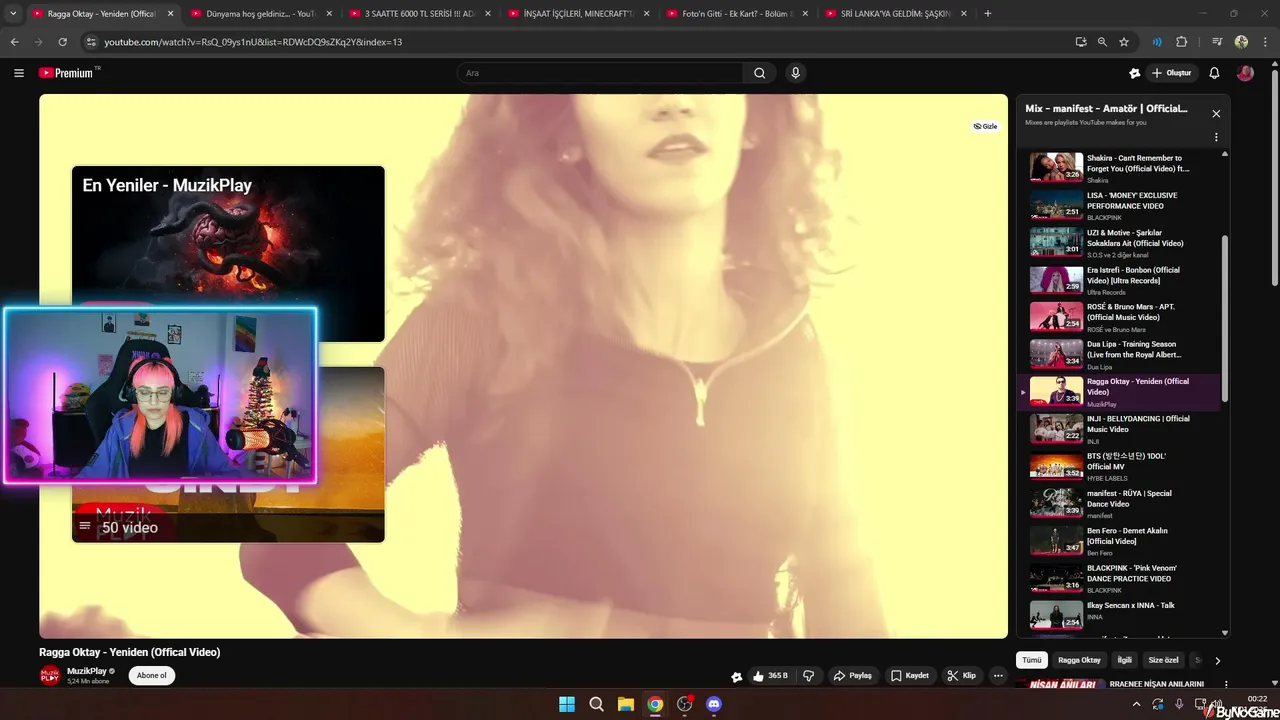Image resolution: width=1280 pixels, height=720 pixels.
Task: Play Ben Fero - Demet Akalın
Action: [1120, 541]
